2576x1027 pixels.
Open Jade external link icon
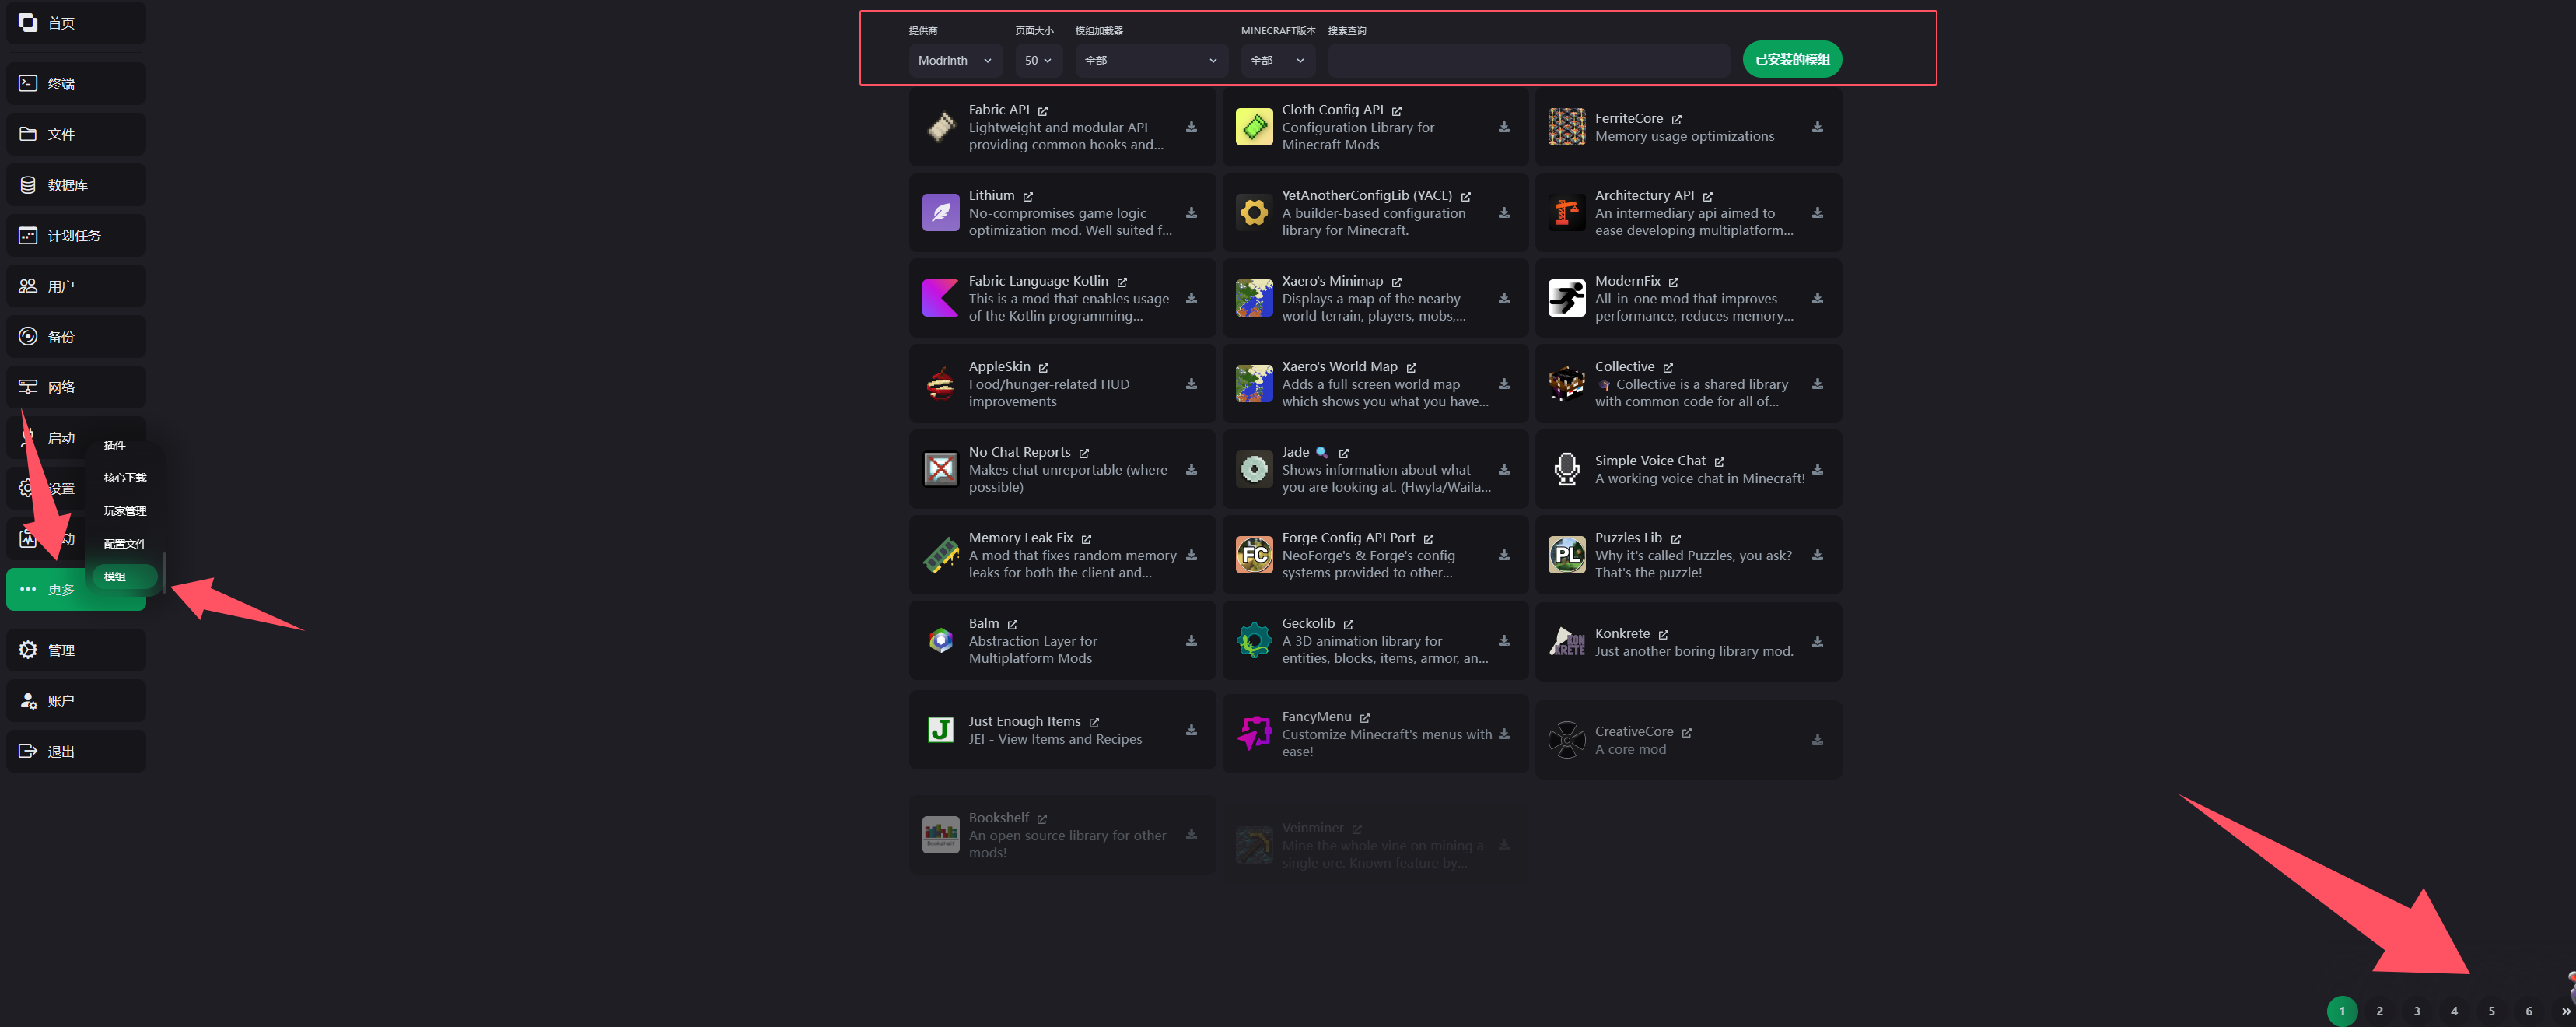coord(1343,453)
